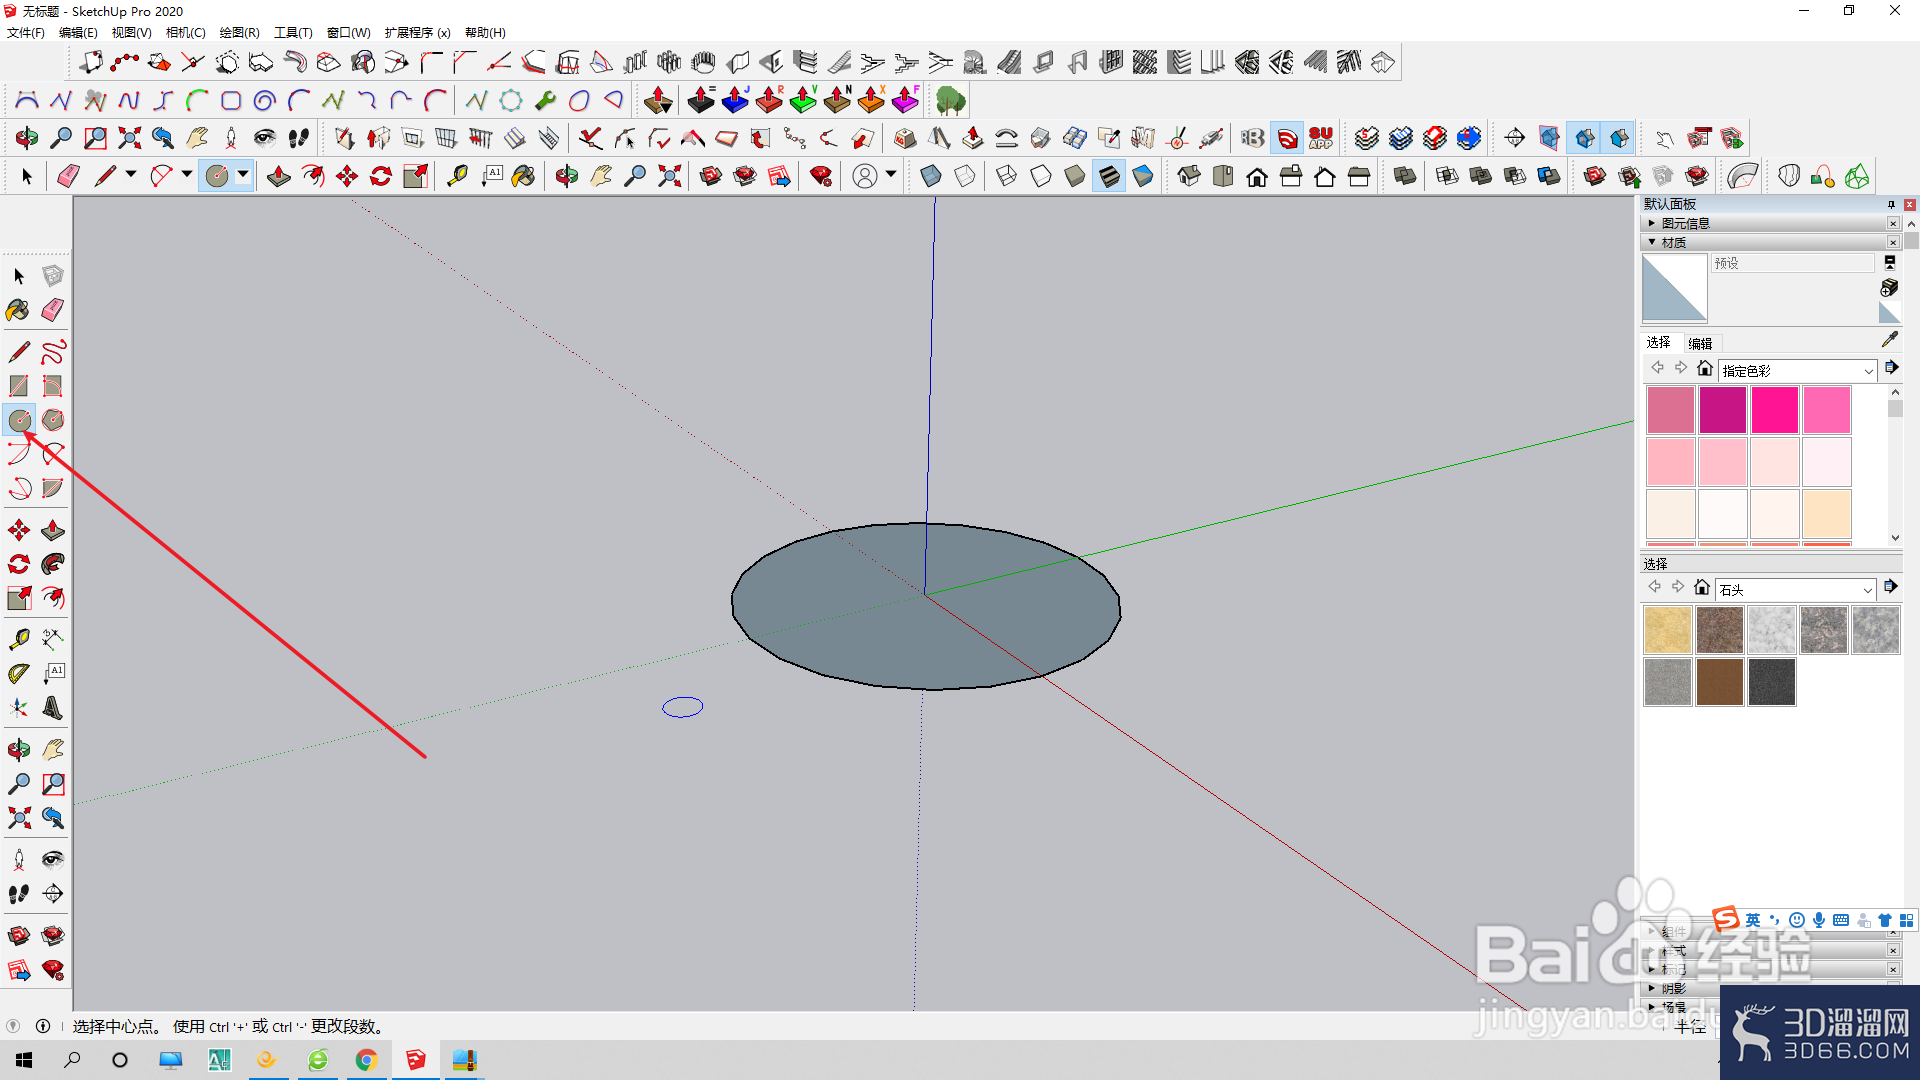Open the 石头 material library dropdown

(1795, 590)
